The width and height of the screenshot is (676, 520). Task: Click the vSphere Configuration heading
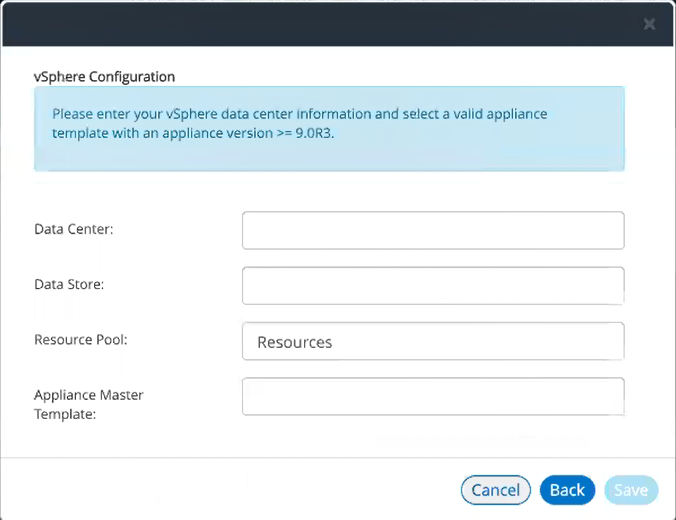coord(104,77)
